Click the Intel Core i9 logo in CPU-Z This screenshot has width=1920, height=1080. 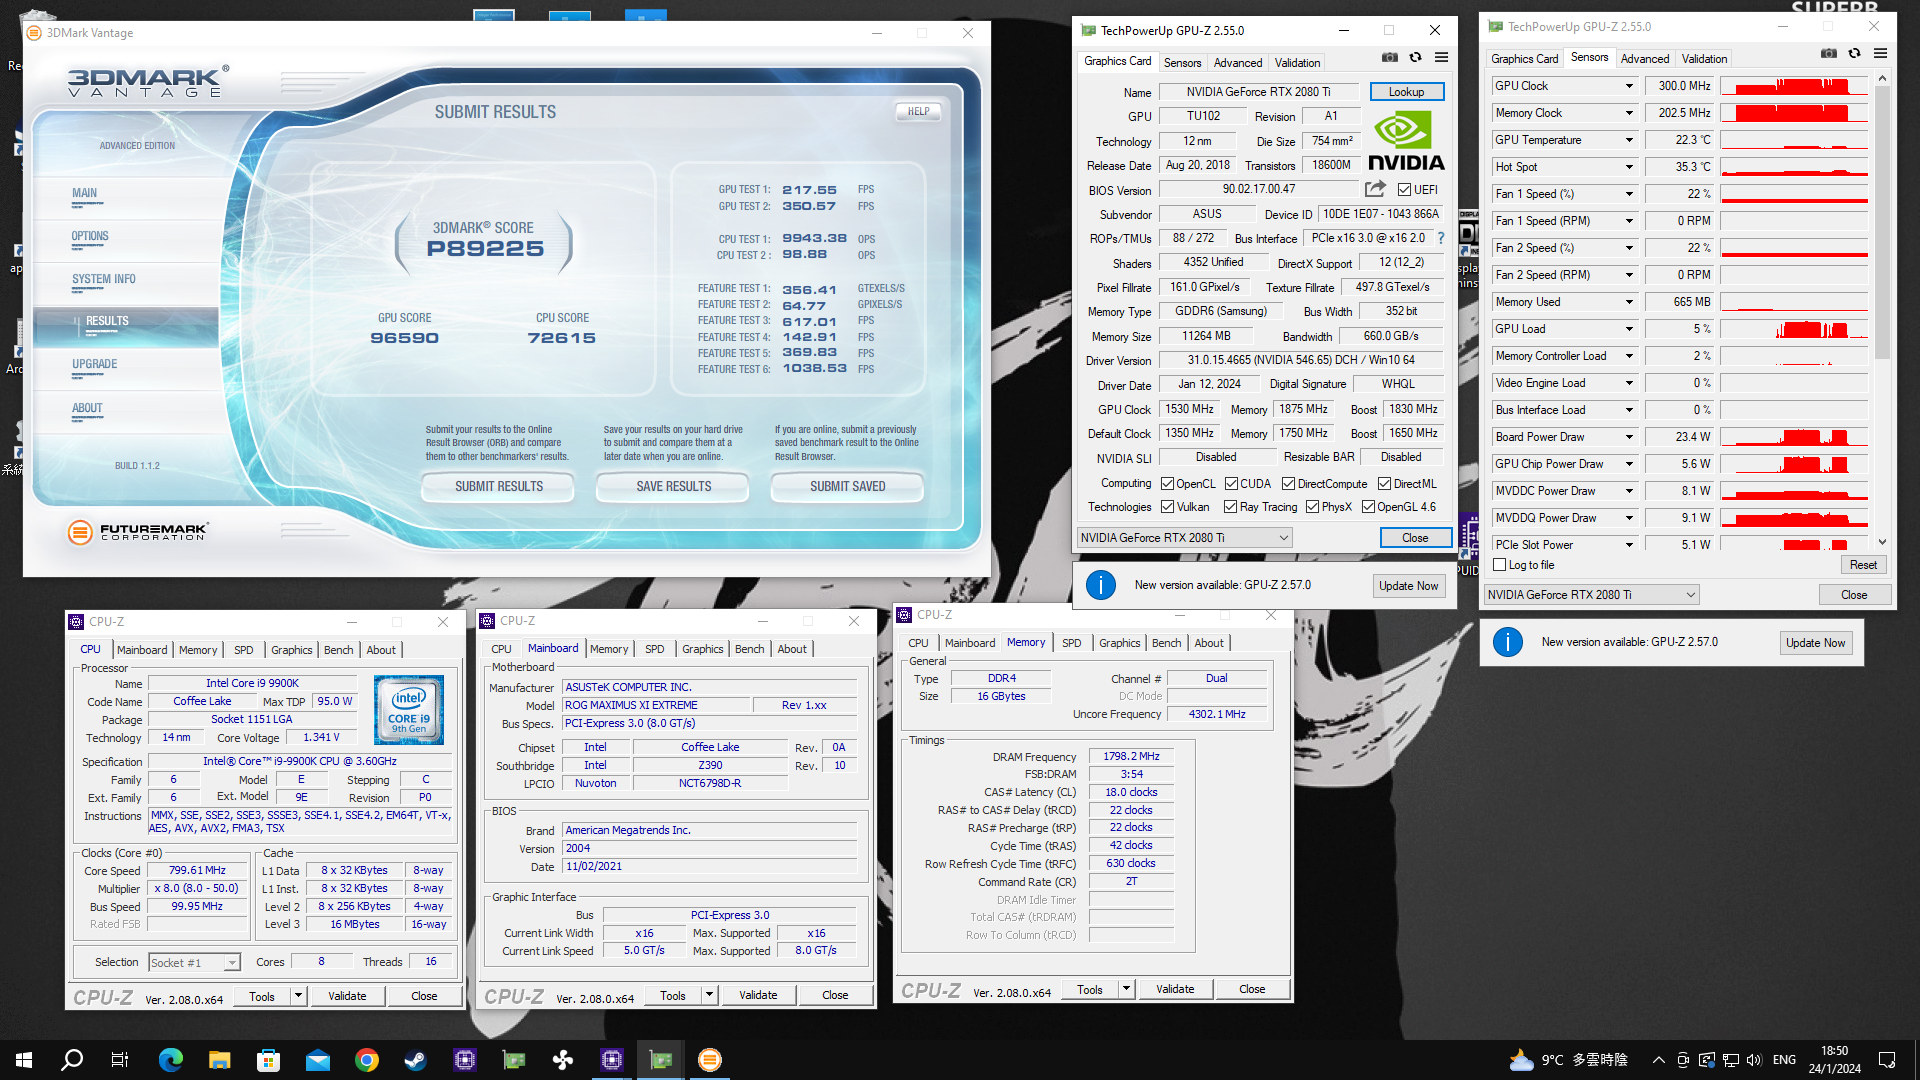409,710
